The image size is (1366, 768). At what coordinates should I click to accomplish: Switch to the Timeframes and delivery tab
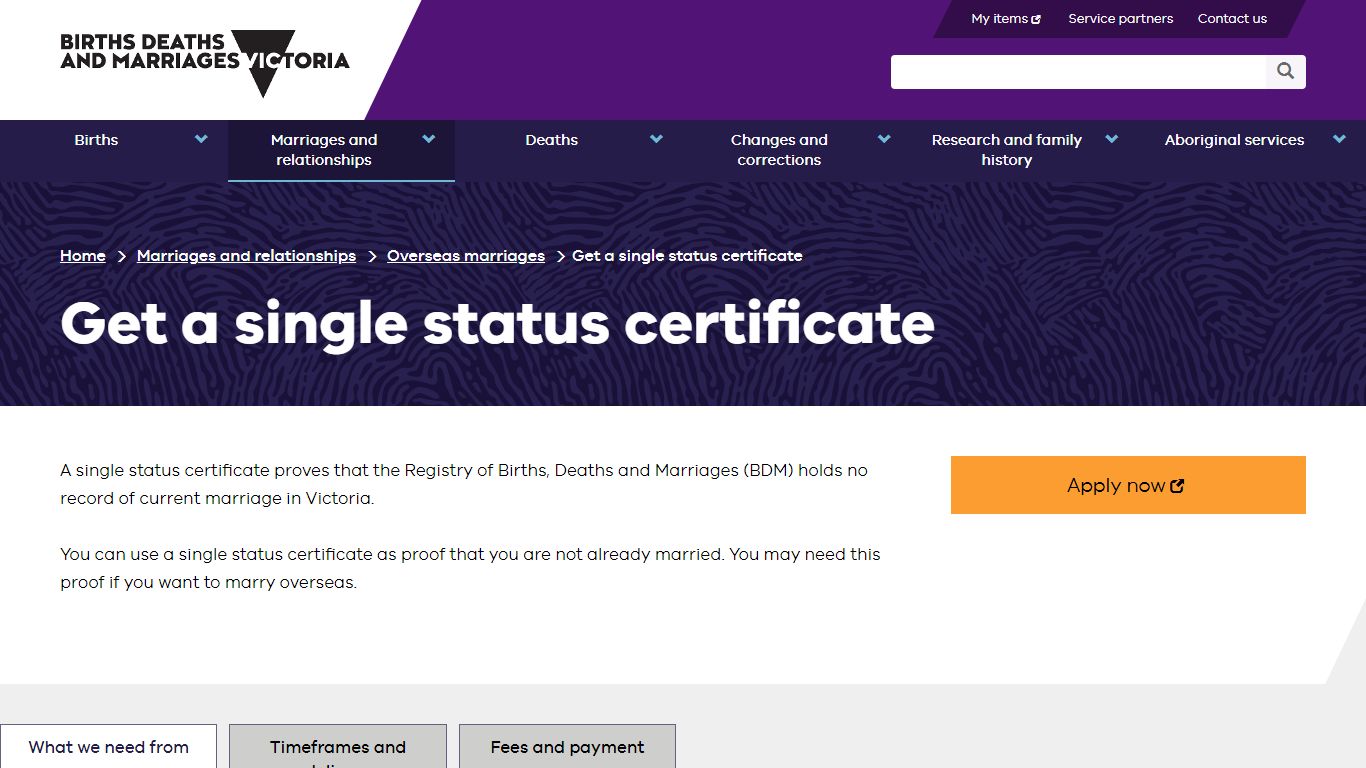pyautogui.click(x=338, y=747)
